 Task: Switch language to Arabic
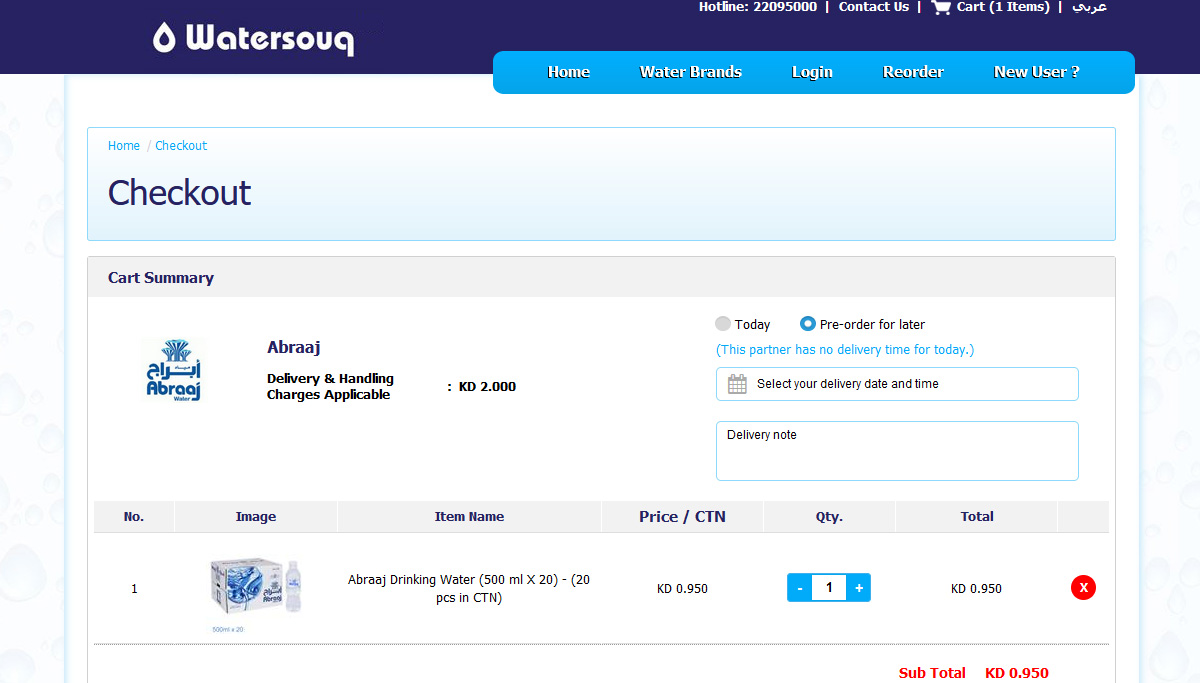point(1089,7)
